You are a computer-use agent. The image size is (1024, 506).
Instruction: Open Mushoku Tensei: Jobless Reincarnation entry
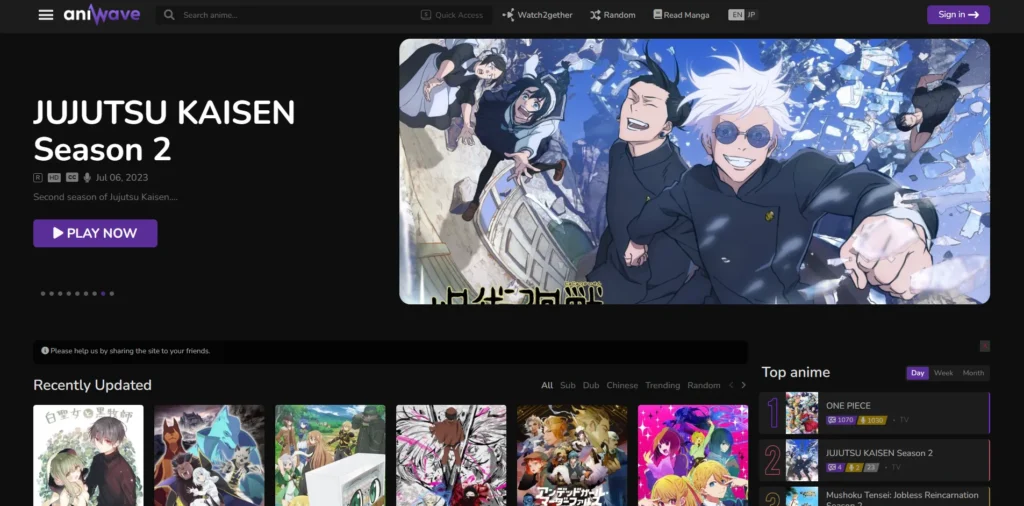coord(902,499)
